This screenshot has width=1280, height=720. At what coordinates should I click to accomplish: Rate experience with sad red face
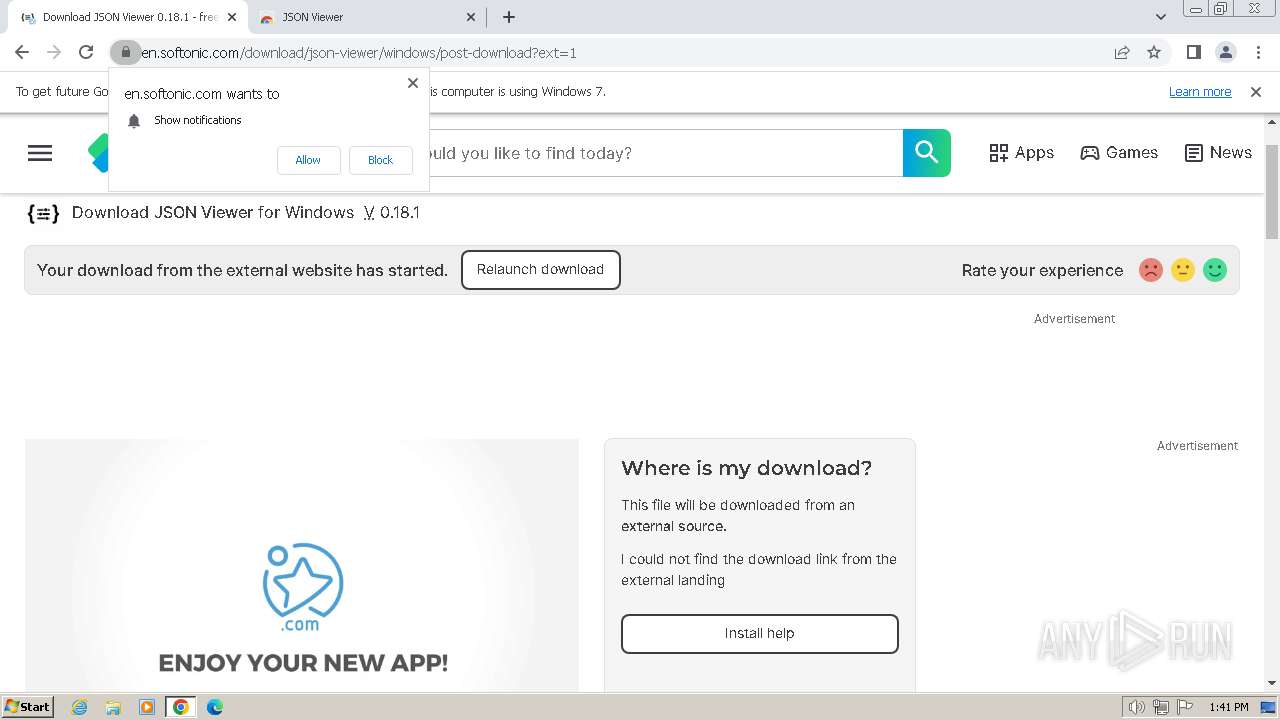pos(1151,270)
